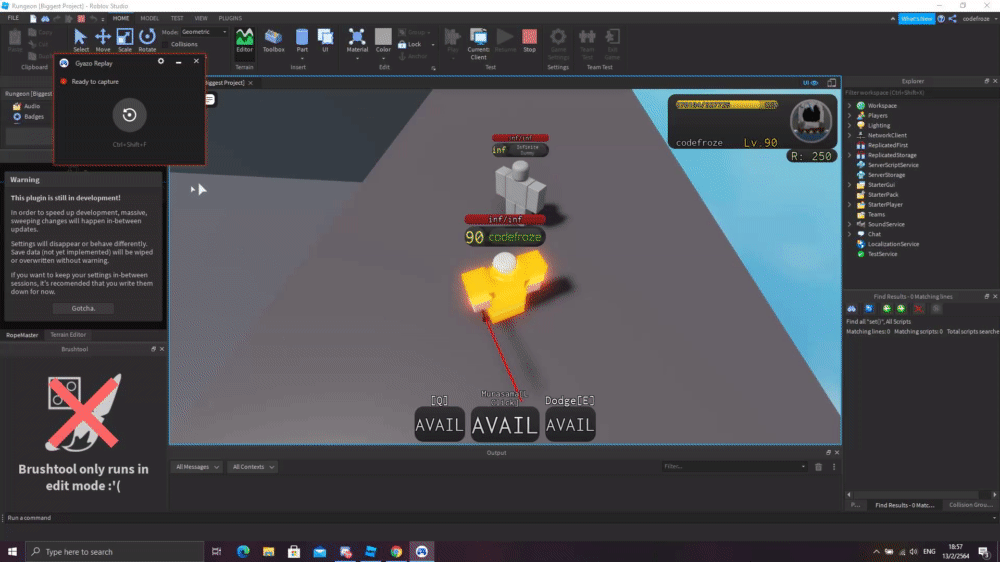Click the Murasama AVAIL button
This screenshot has height=562, width=1000.
point(504,424)
